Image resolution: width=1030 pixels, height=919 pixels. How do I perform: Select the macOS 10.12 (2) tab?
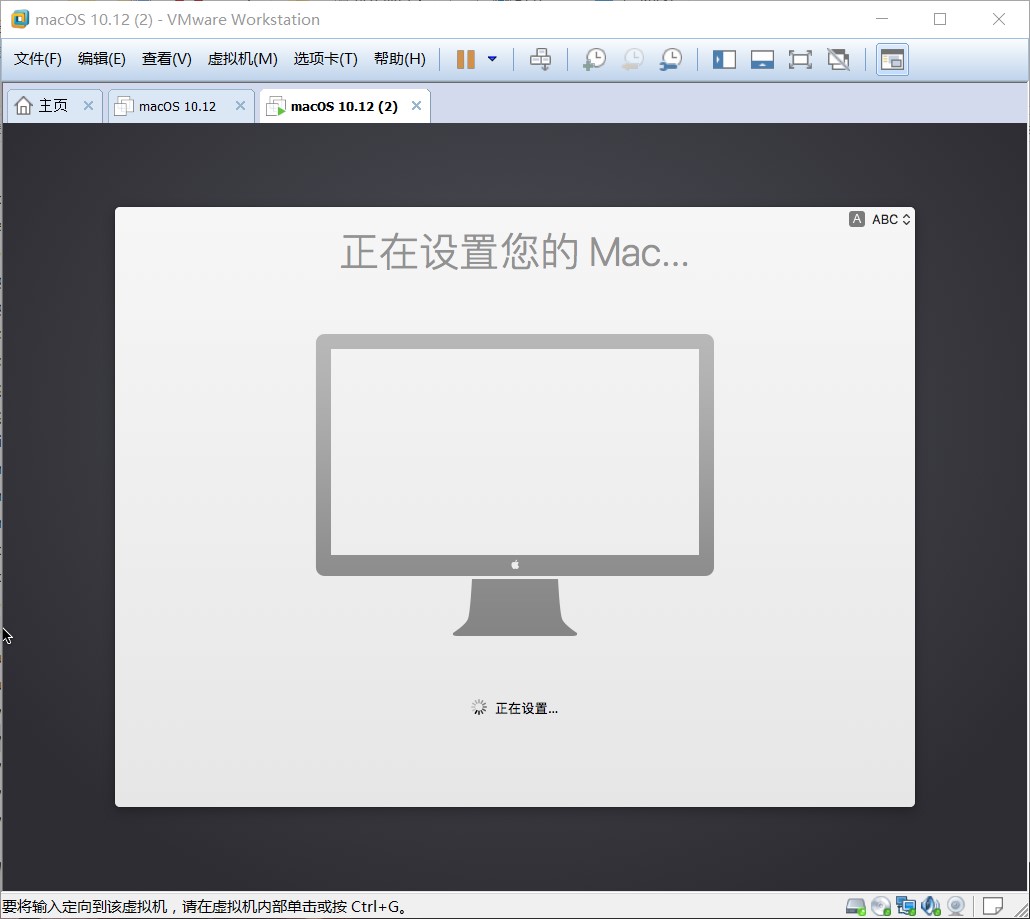coord(344,106)
